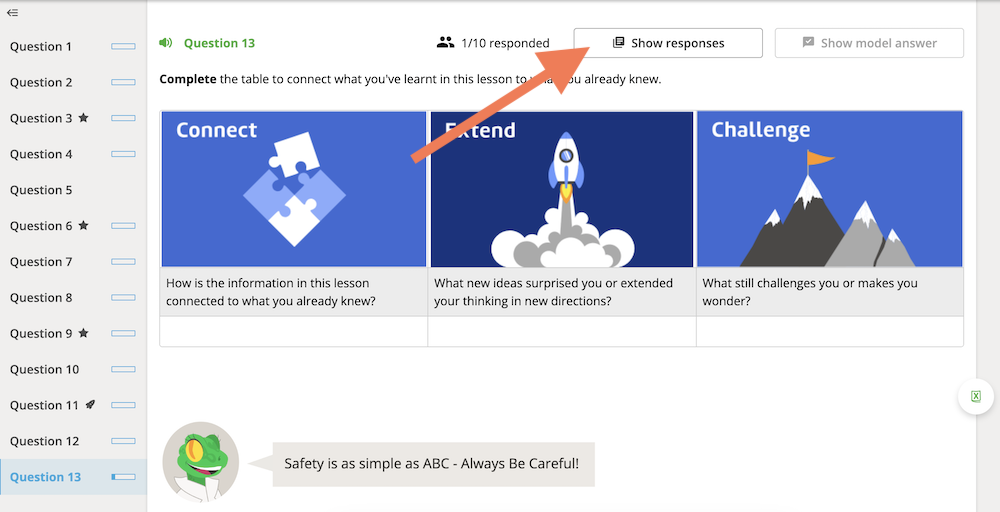Click the star icon beside Question 3
Viewport: 1000px width, 512px height.
click(x=83, y=118)
